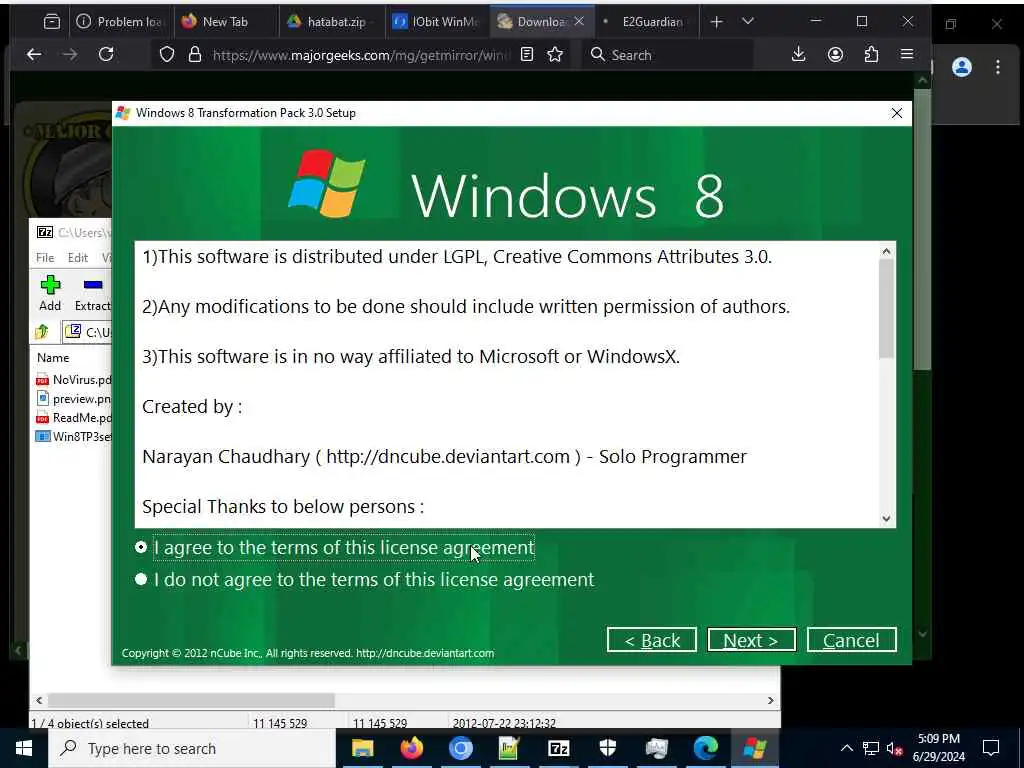Select Win8TP3setup file in 7-Zip list

tap(74, 436)
